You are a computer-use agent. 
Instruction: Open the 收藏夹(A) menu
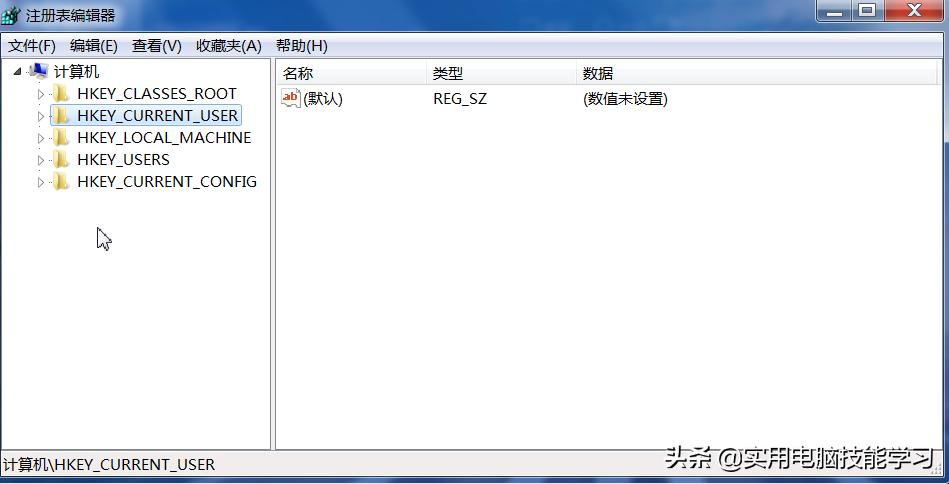(x=229, y=46)
